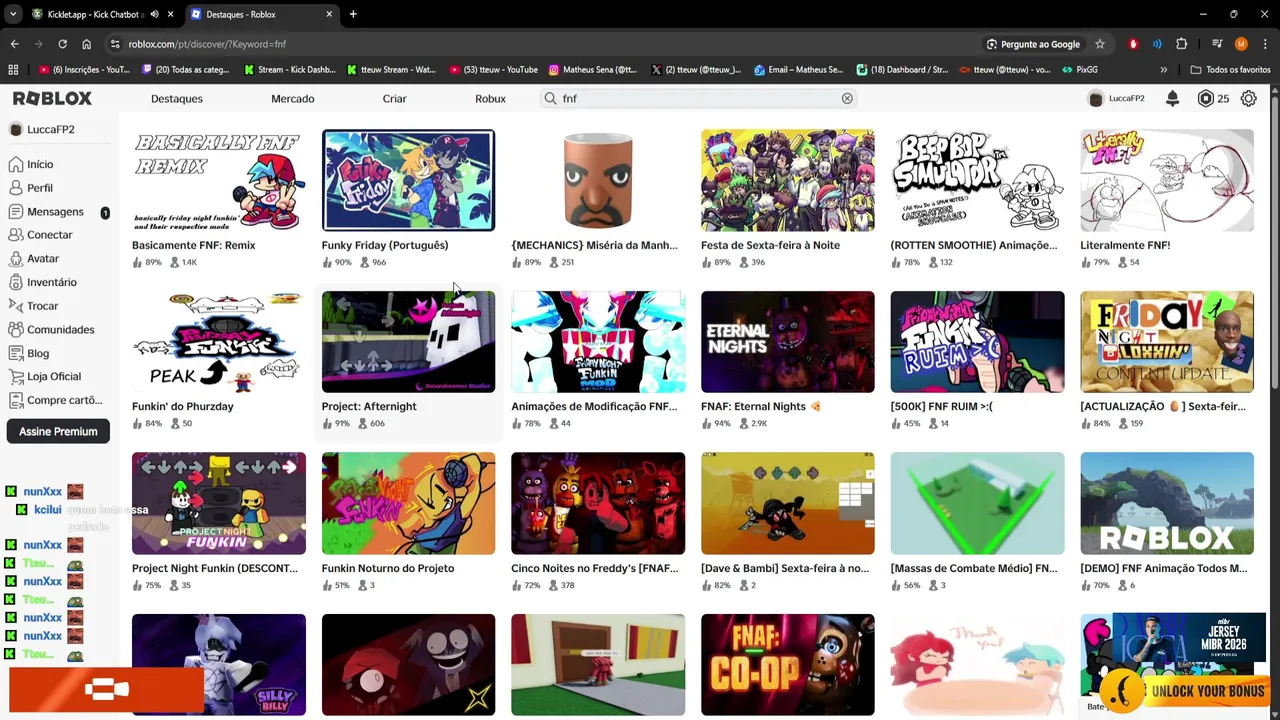Open Cinco Noites no Freddy's title
This screenshot has width=1280, height=720.
pyautogui.click(x=595, y=568)
